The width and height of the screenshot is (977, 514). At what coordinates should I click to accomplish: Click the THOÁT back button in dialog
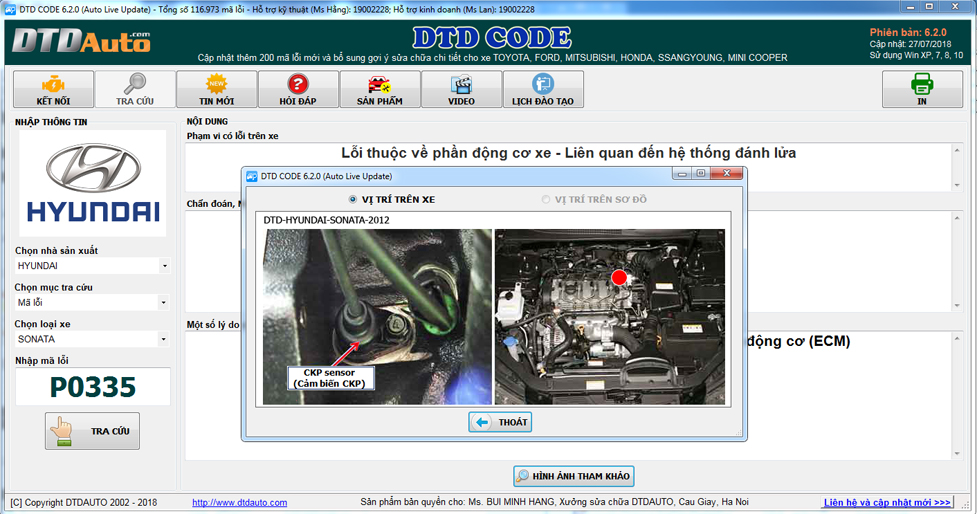coord(500,422)
